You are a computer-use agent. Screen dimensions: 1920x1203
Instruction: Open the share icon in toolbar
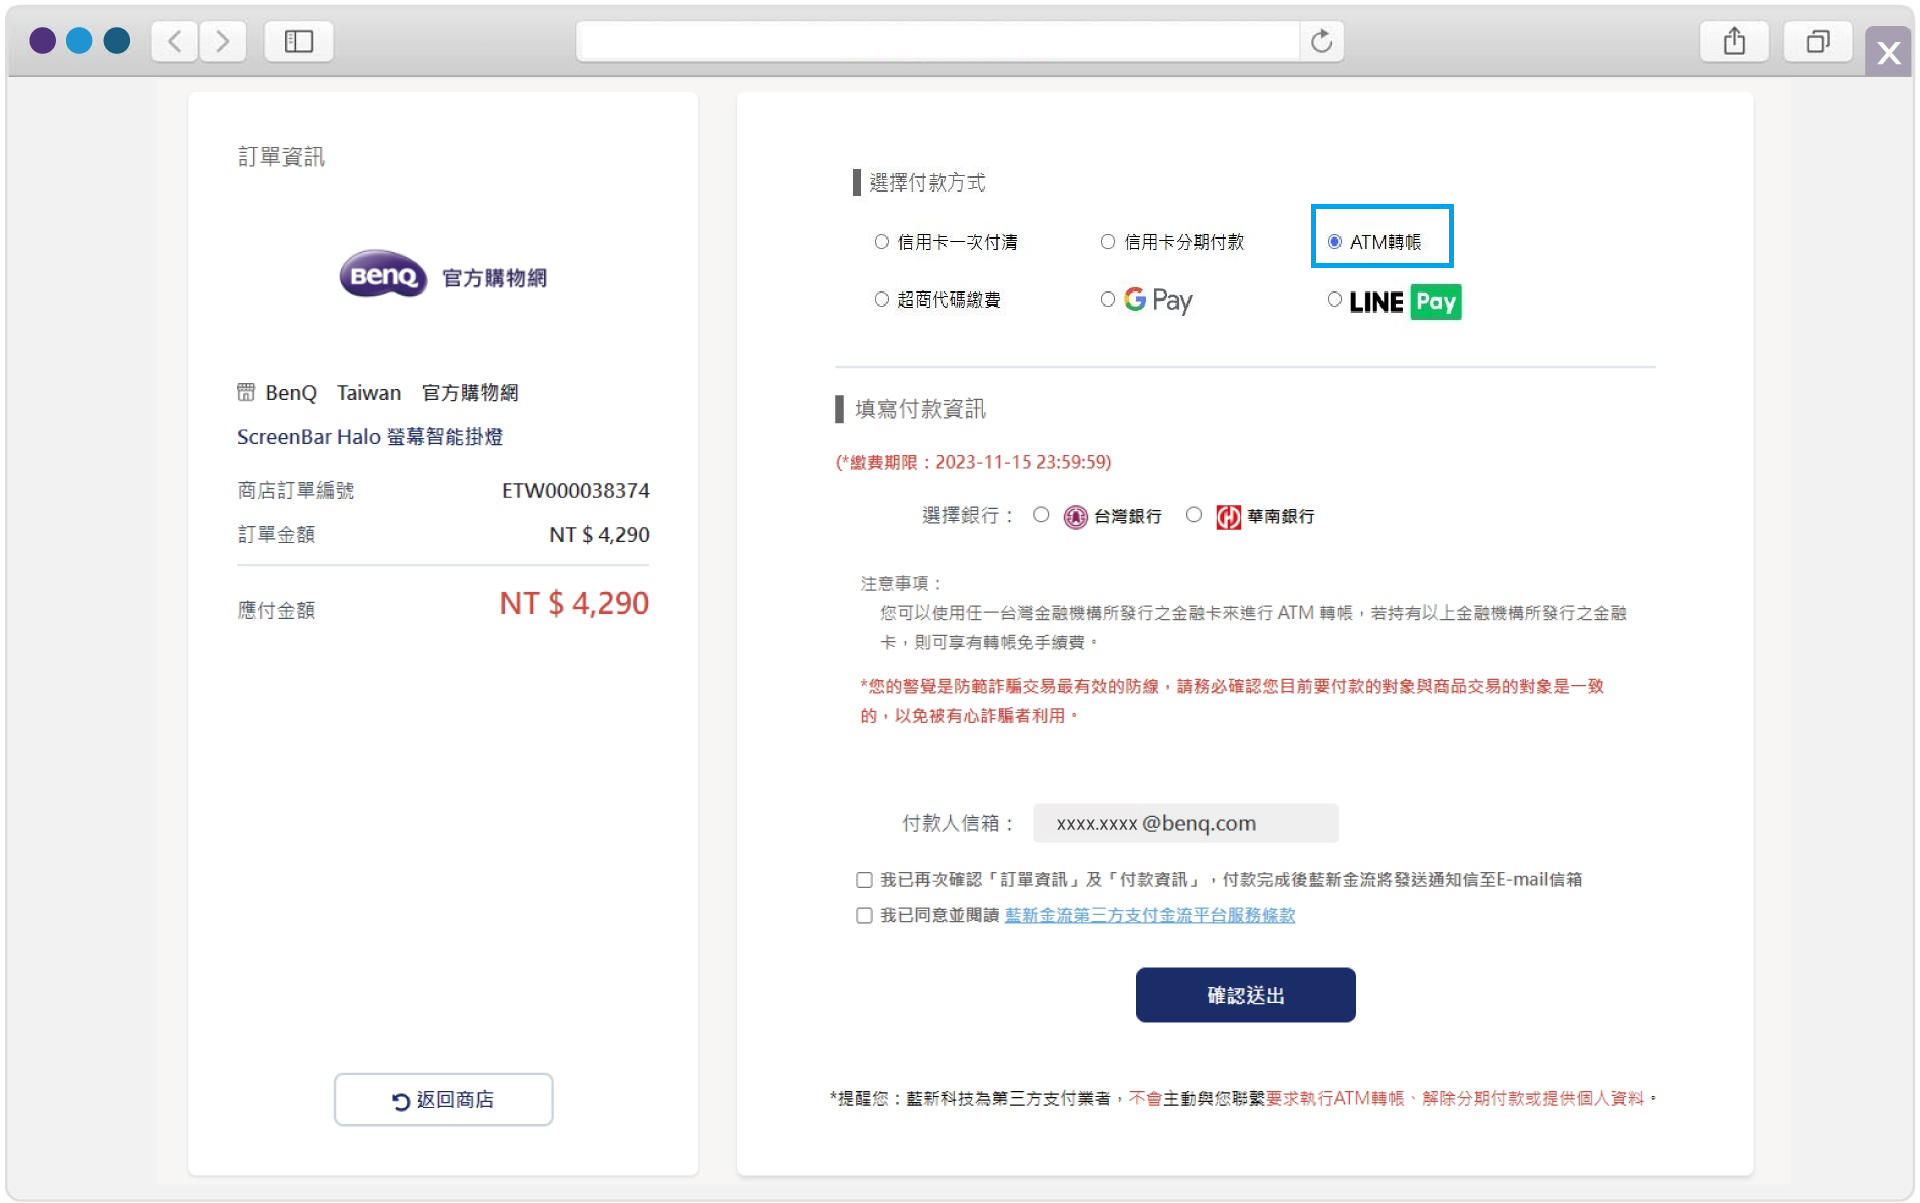point(1734,41)
